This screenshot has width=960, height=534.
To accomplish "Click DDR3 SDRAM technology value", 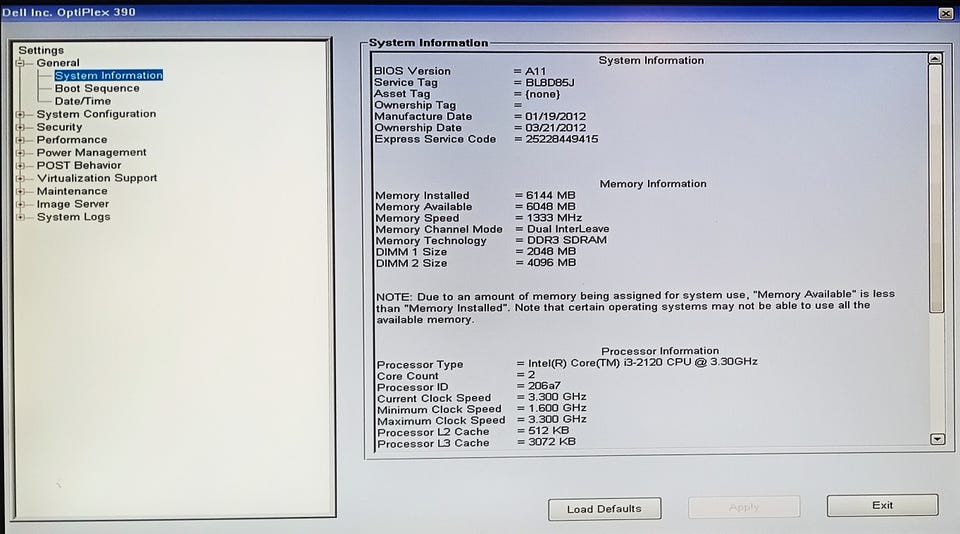I will click(x=566, y=240).
